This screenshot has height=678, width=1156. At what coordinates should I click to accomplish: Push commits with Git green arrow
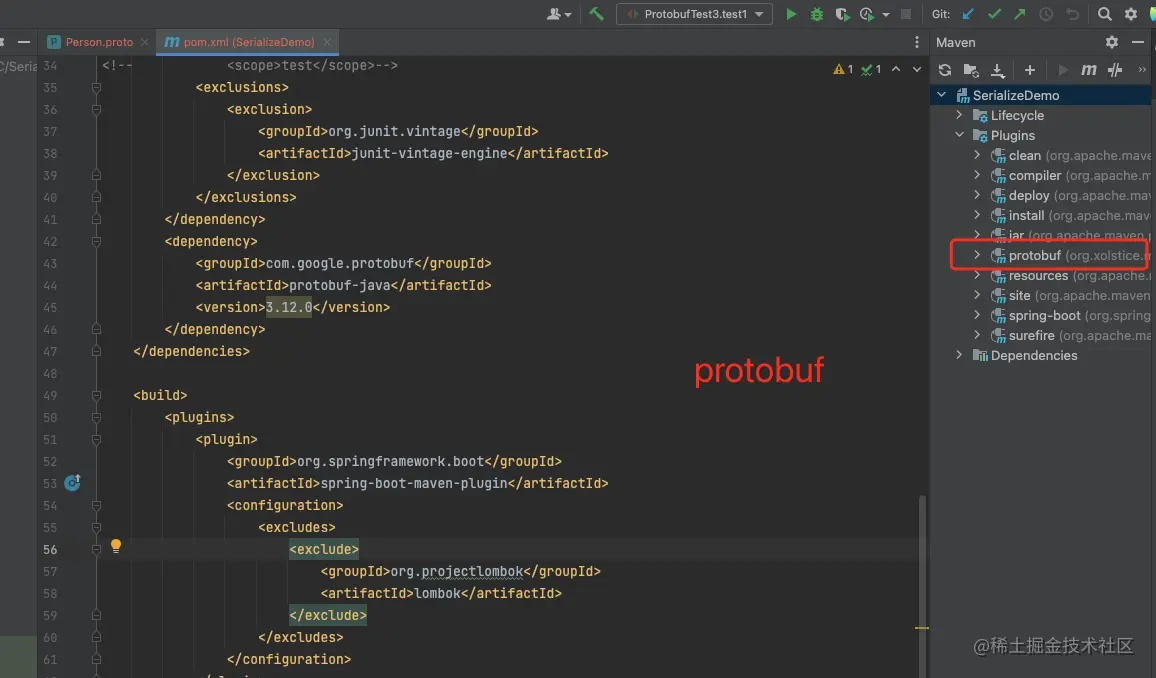(x=1020, y=14)
